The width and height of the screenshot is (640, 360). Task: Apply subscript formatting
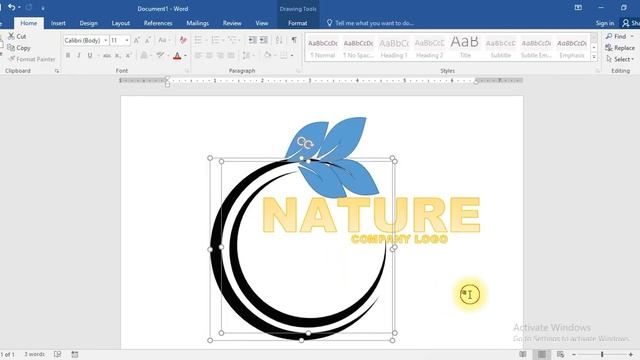pyautogui.click(x=118, y=56)
